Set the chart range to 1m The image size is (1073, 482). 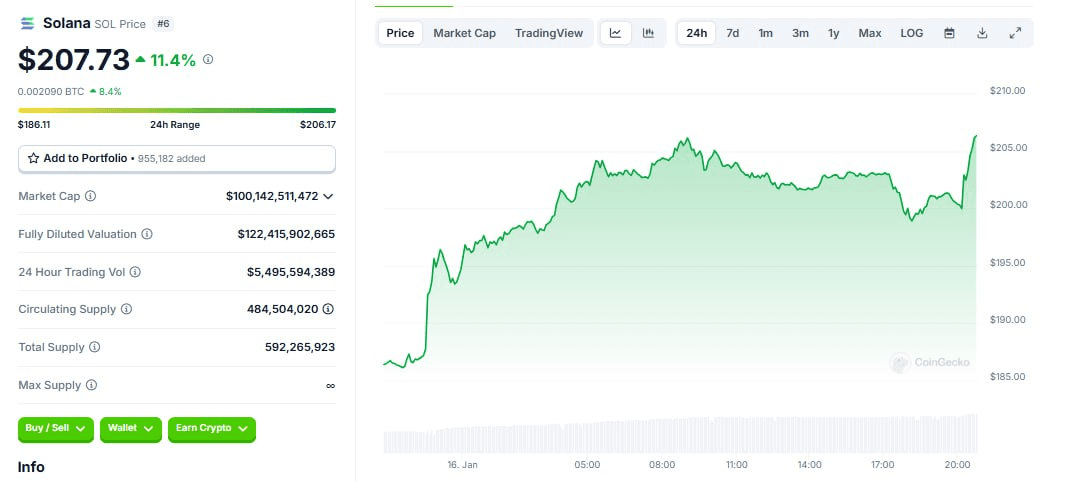coord(765,33)
